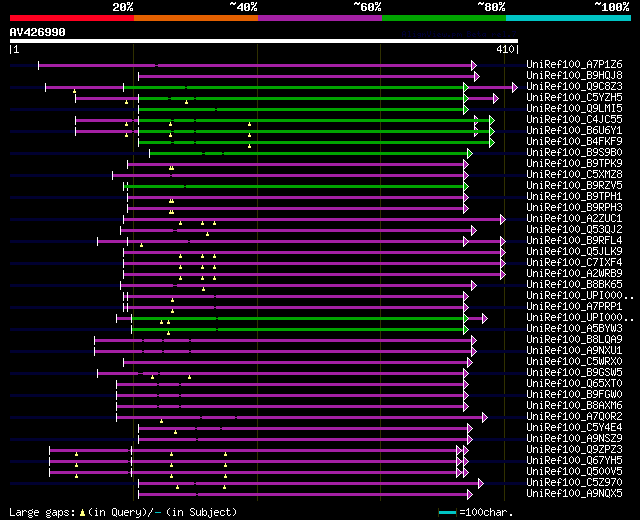Screen dimensions: 640x520
Task: Click the arrowhead ending the UniRef100_A7Q0R2 alignment
Action: [x=485, y=418]
